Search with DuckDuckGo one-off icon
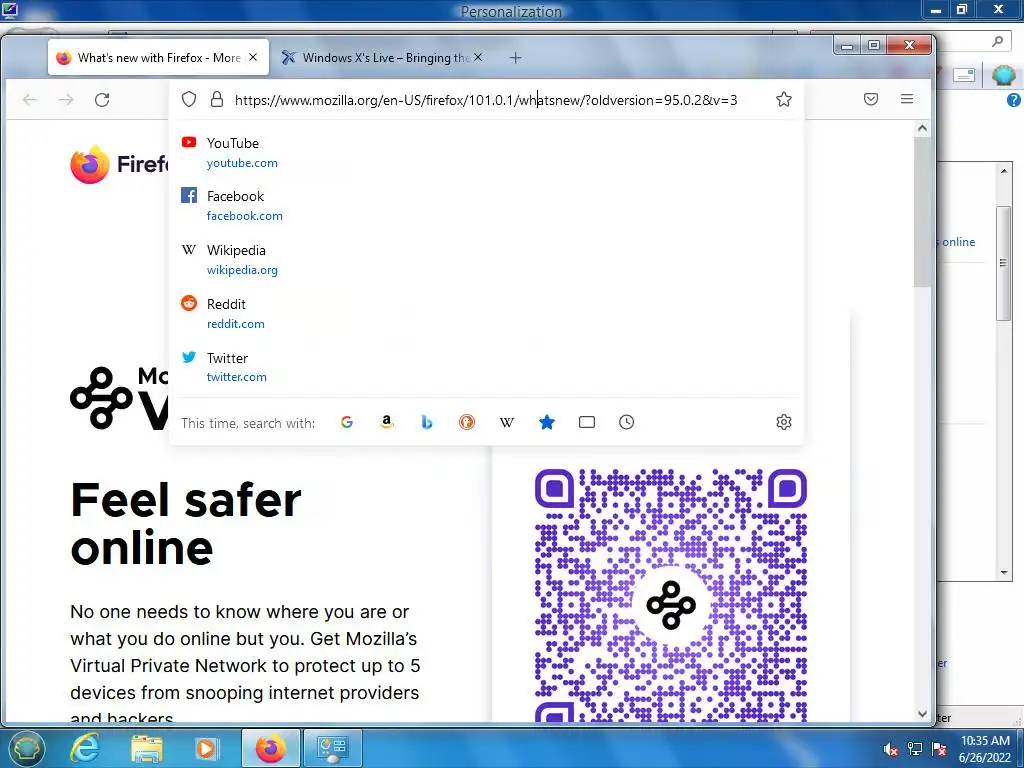 click(466, 423)
